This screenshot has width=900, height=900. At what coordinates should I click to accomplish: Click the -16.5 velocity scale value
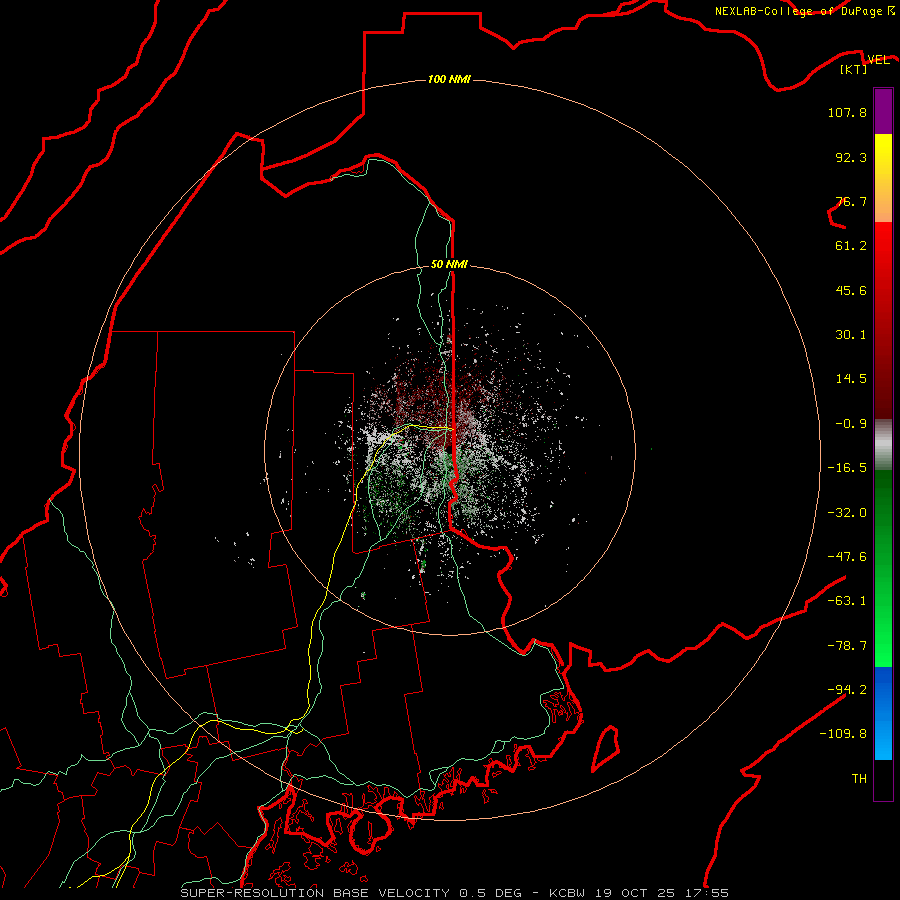pos(847,468)
